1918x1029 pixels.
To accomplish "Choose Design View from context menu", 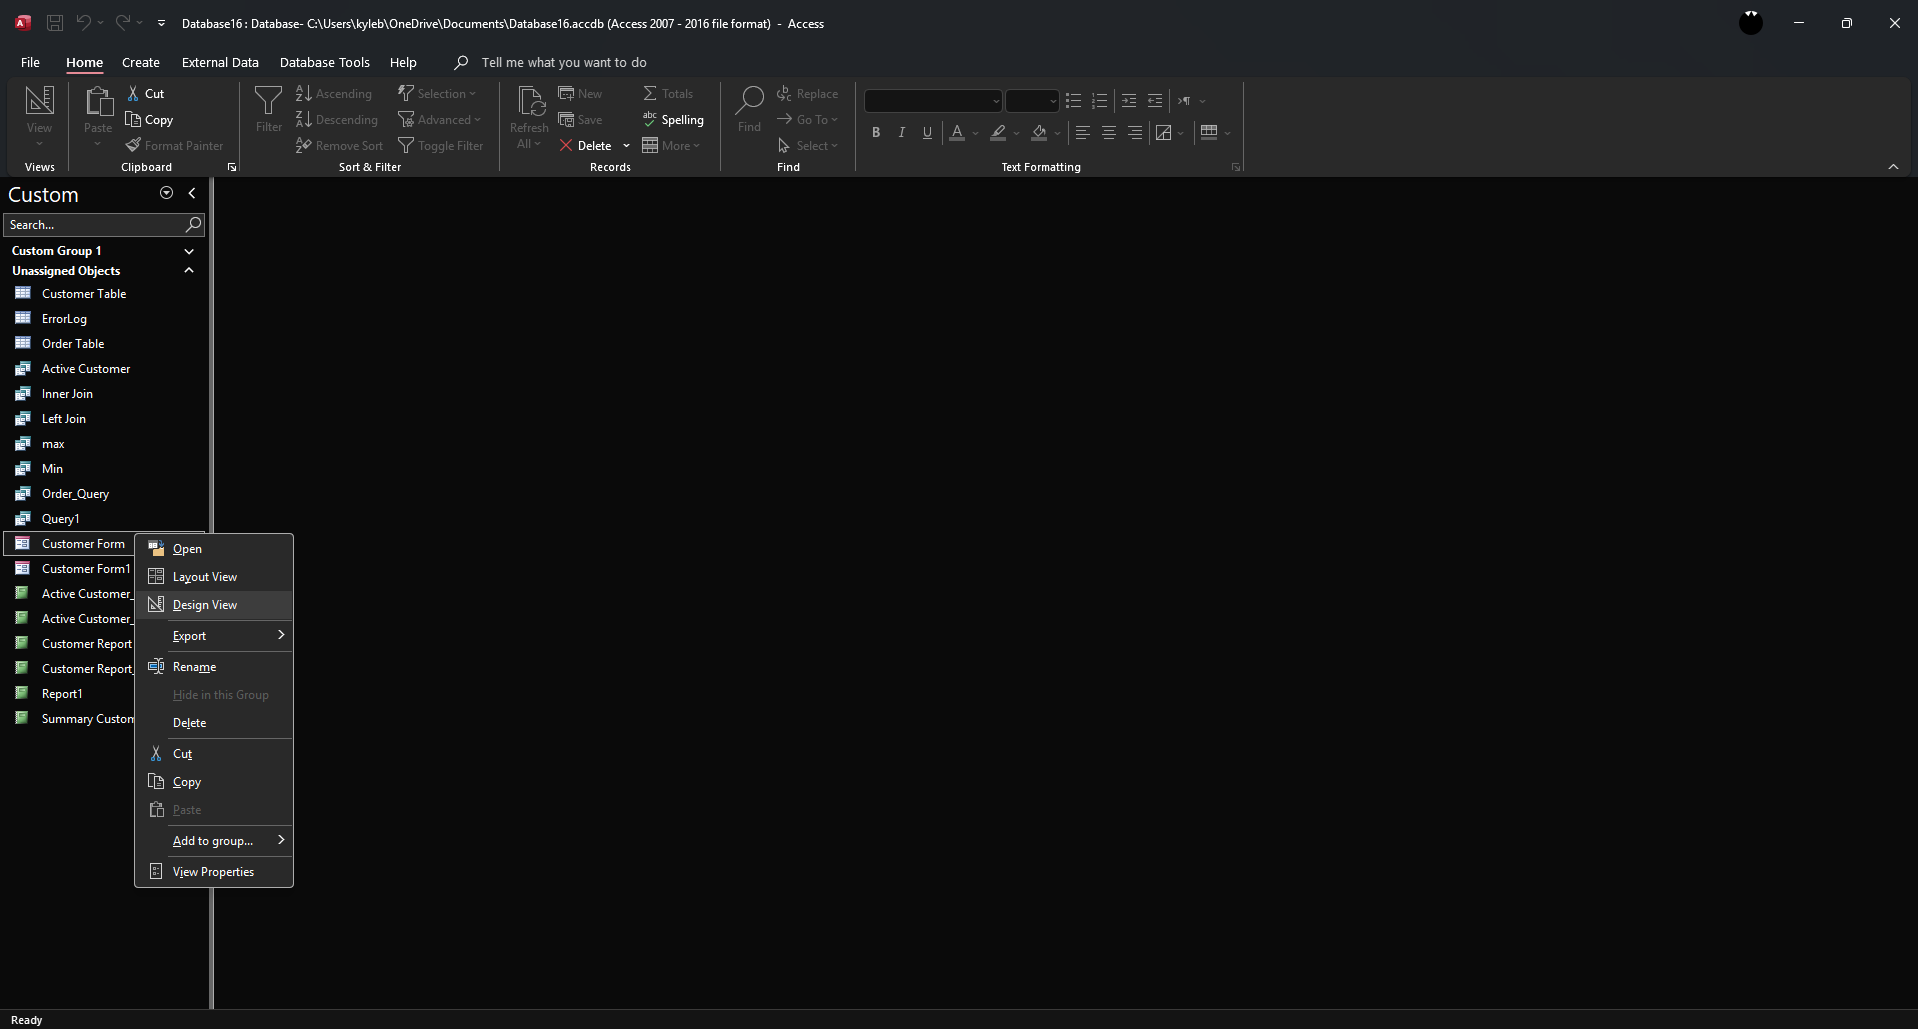I will [214, 604].
